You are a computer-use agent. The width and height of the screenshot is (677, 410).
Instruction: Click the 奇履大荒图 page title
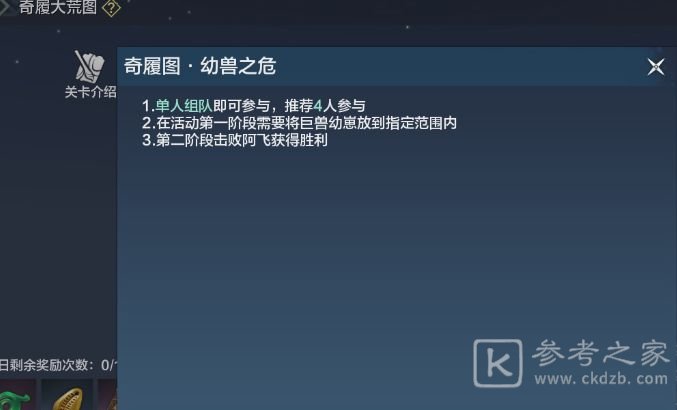click(57, 7)
